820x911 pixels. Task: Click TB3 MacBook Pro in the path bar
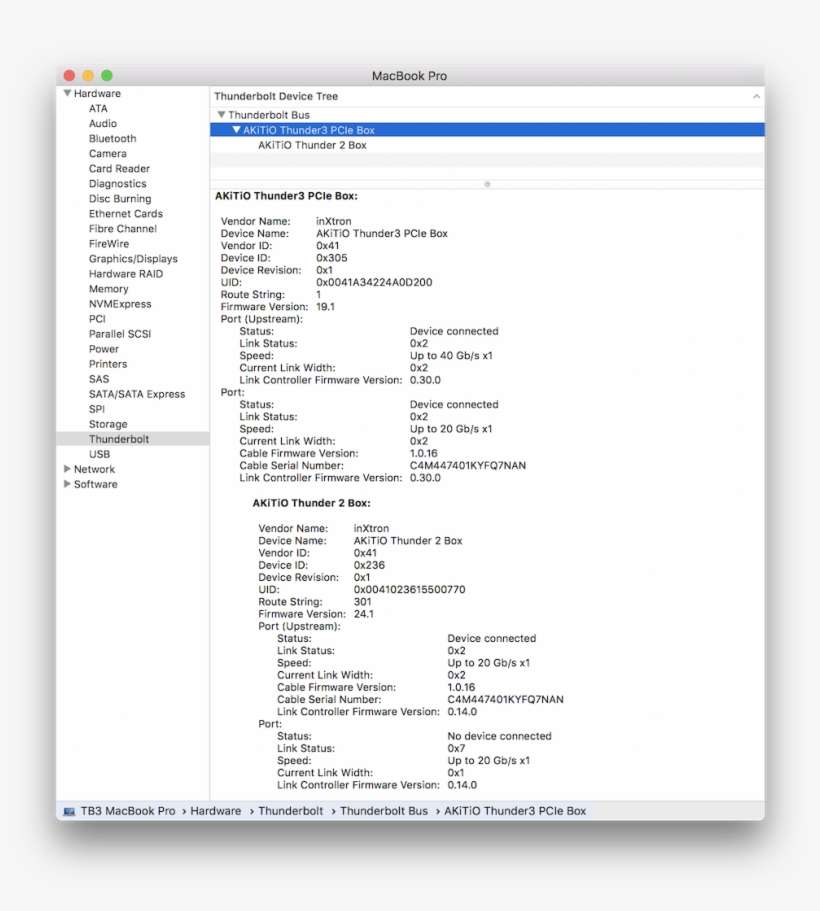pos(129,811)
